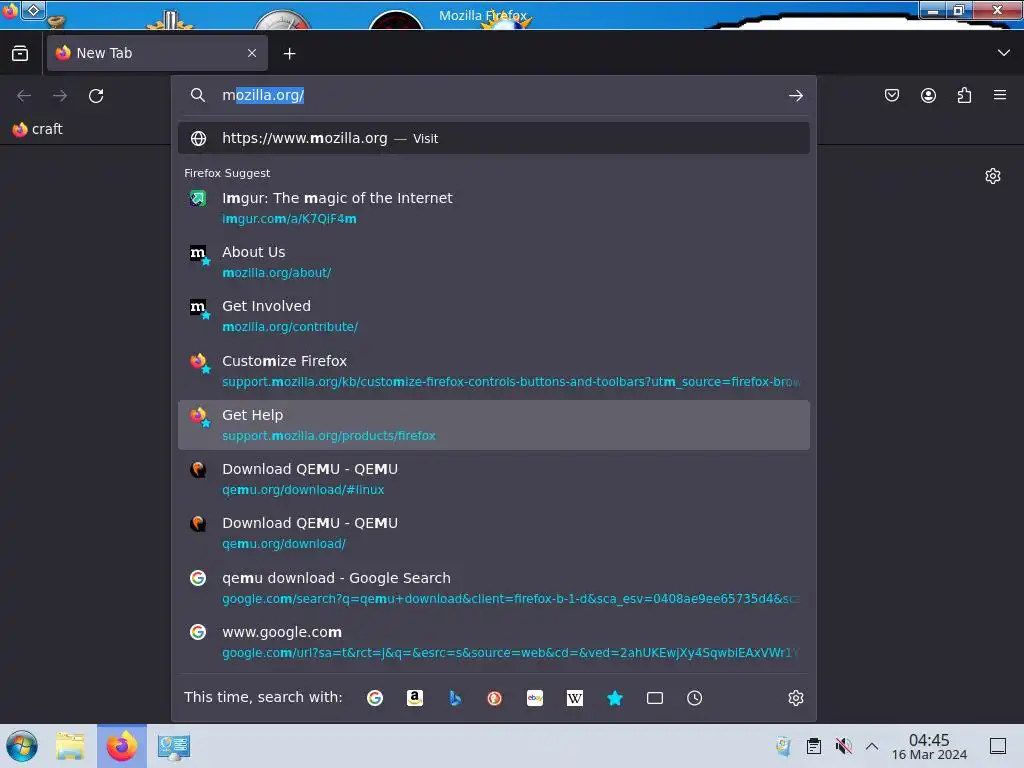Search this time with Wikipedia
The image size is (1024, 768).
575,698
